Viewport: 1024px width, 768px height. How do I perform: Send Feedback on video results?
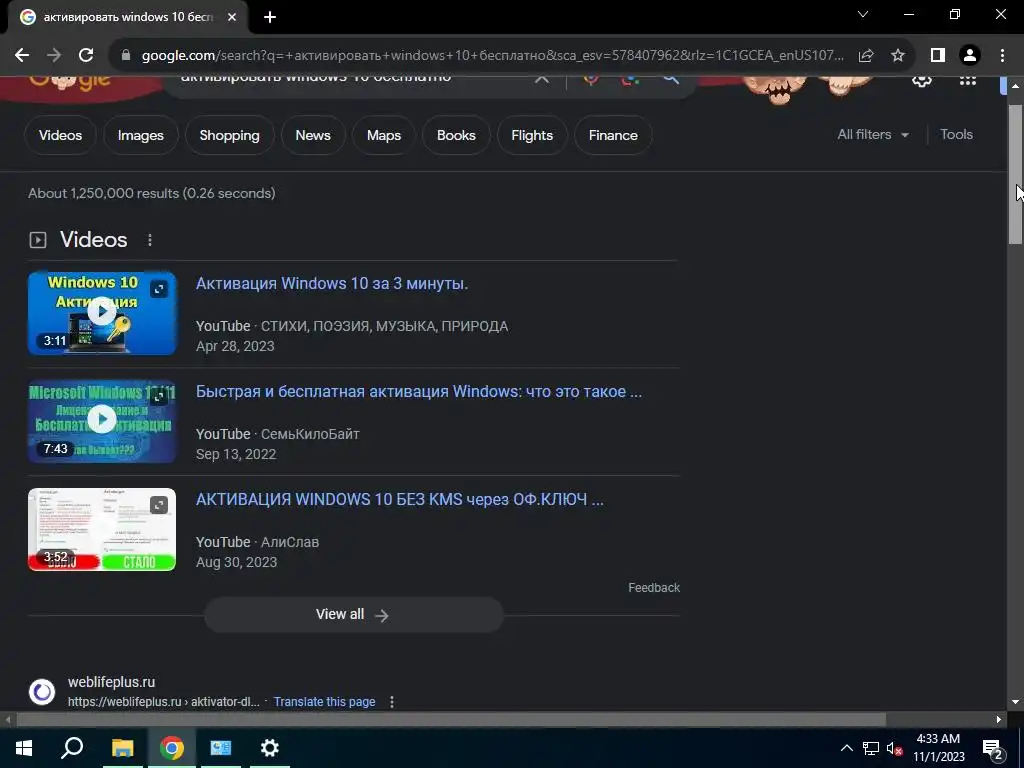click(x=654, y=588)
